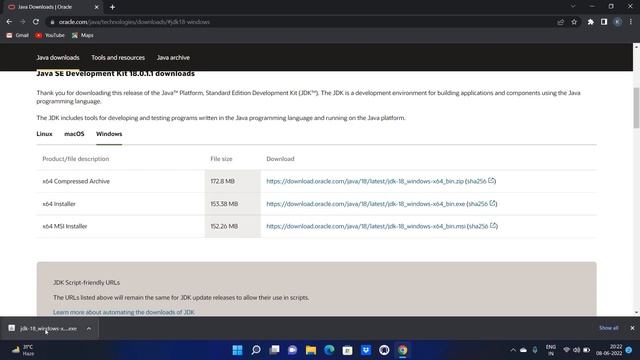The height and width of the screenshot is (360, 640).
Task: Select the x64 MSI Installer row label
Action: coord(65,226)
